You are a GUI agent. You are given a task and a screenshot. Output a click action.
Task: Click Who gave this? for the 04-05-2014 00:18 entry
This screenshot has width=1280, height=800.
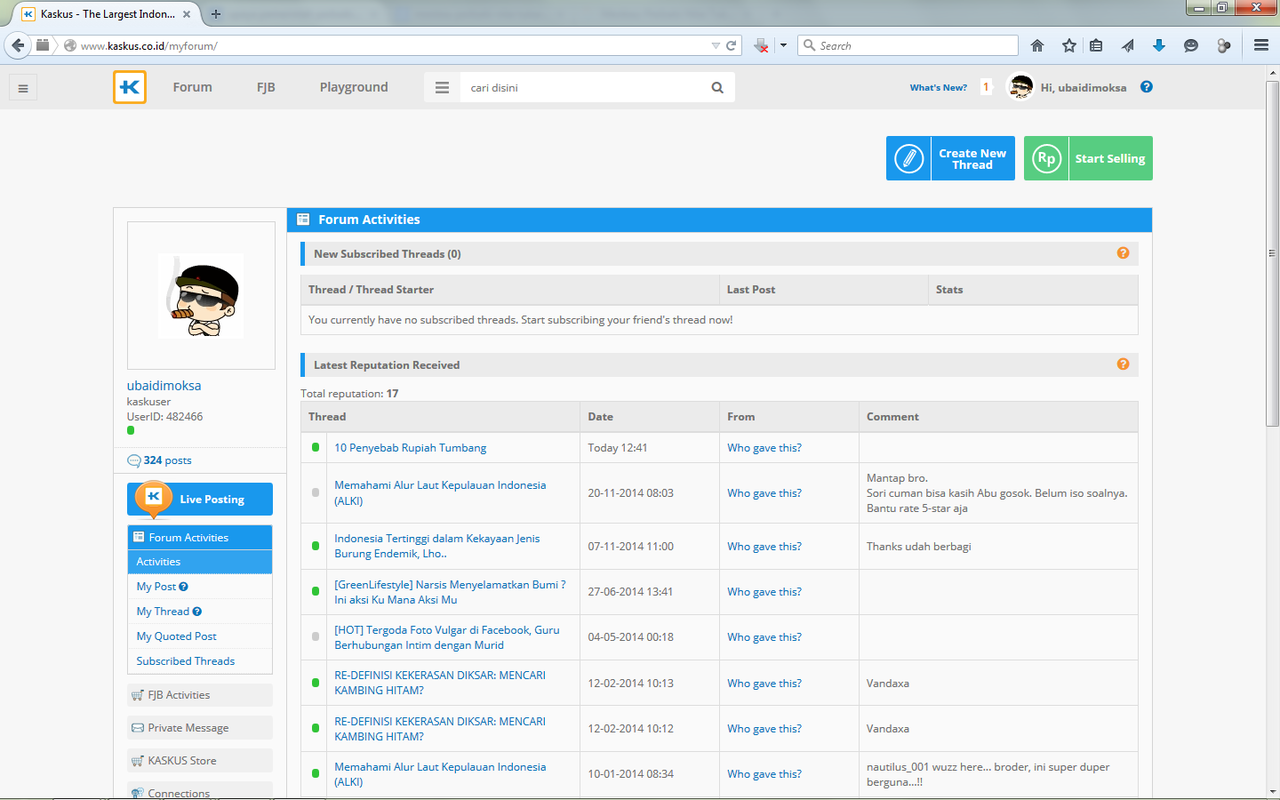764,637
